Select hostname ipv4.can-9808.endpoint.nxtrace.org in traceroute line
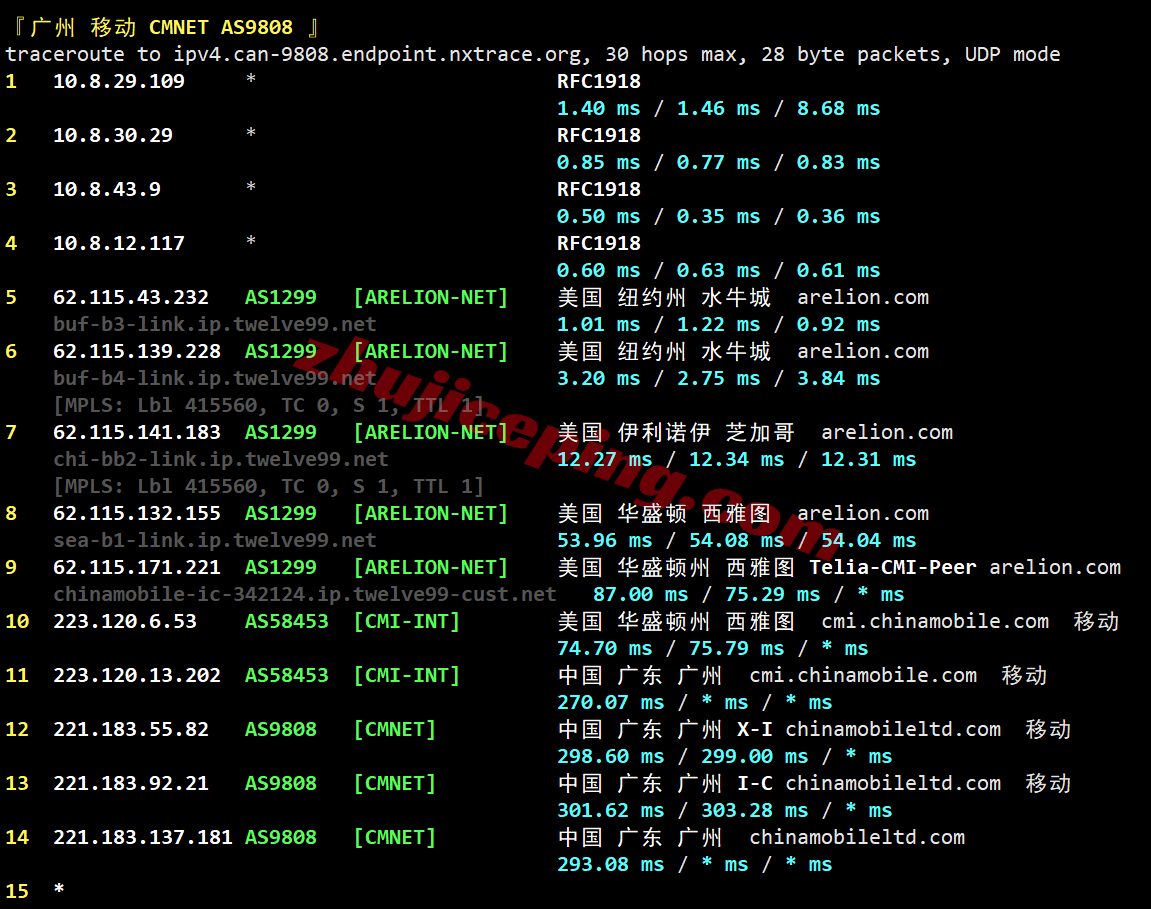 pos(379,55)
